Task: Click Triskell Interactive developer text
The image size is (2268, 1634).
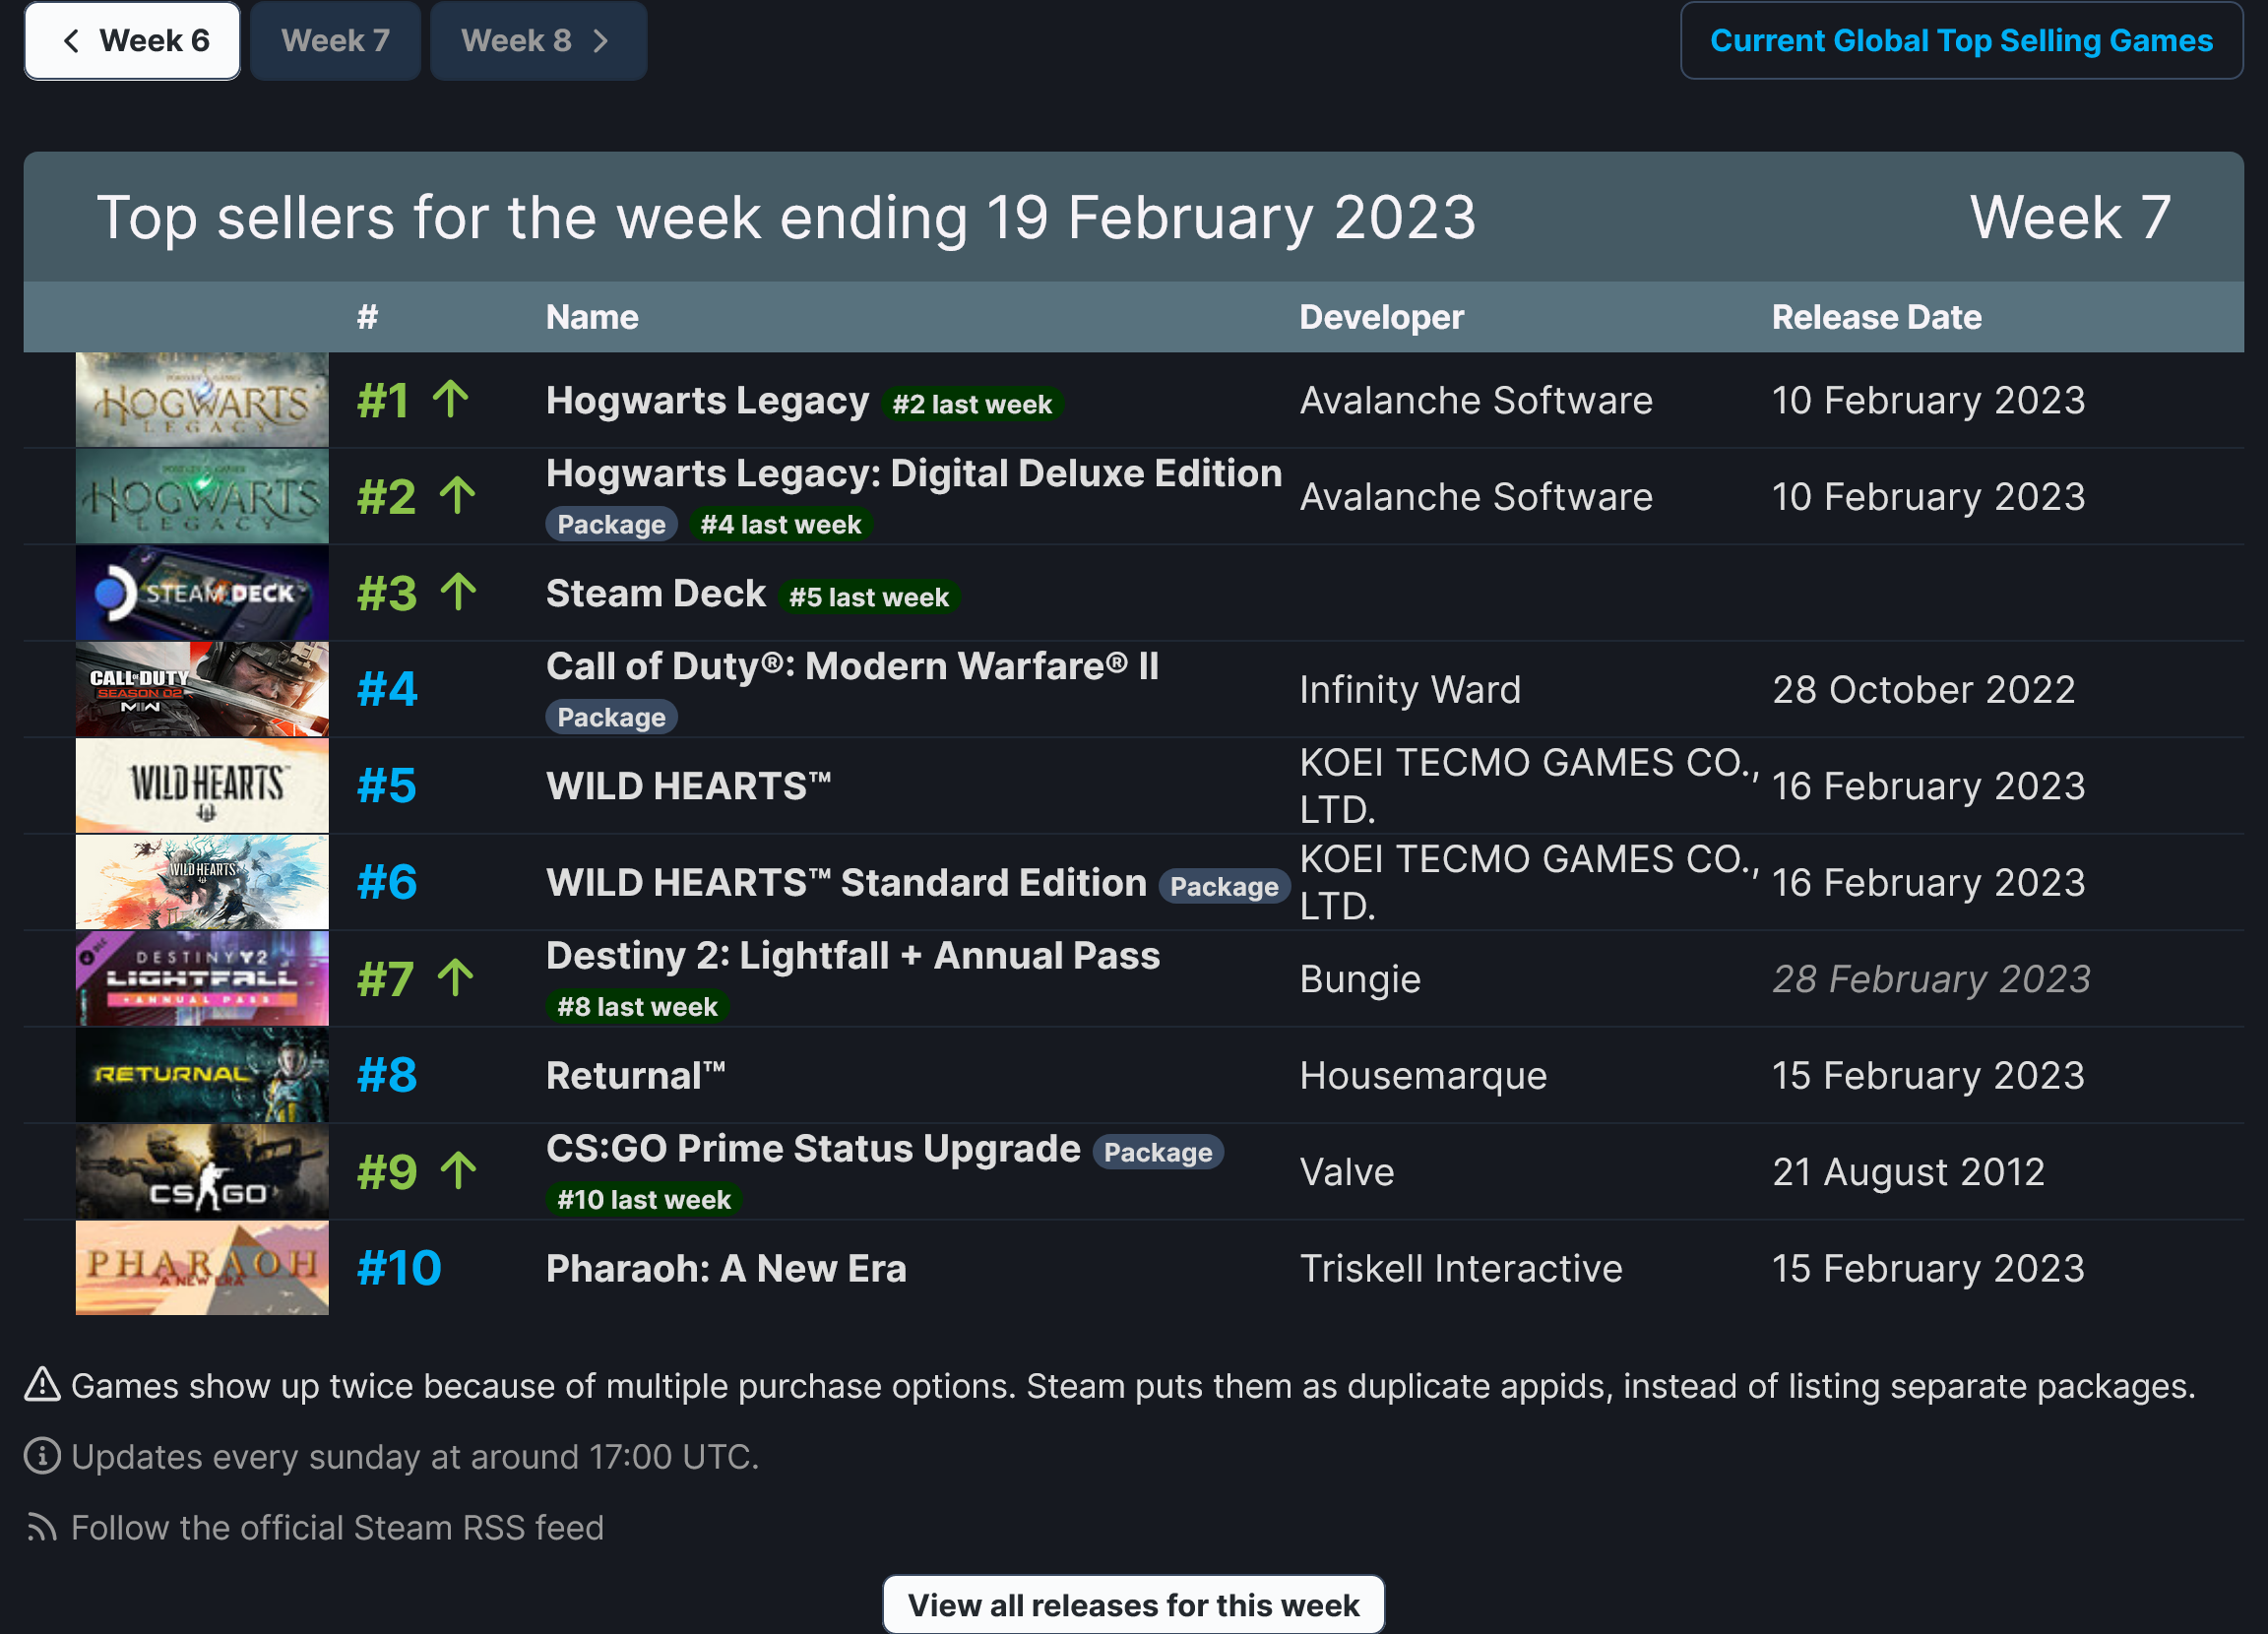Action: click(x=1460, y=1268)
